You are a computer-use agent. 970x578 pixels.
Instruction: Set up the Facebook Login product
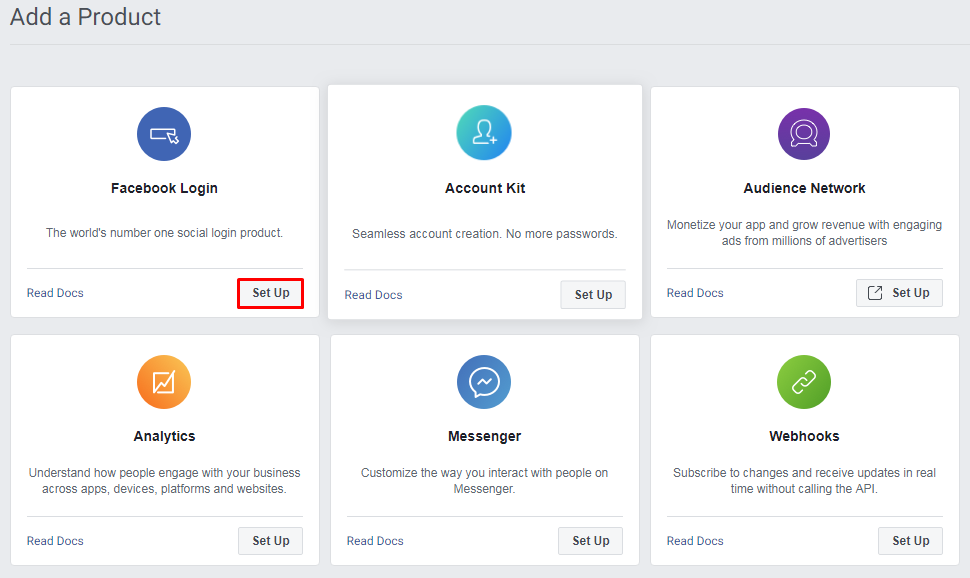pos(270,293)
